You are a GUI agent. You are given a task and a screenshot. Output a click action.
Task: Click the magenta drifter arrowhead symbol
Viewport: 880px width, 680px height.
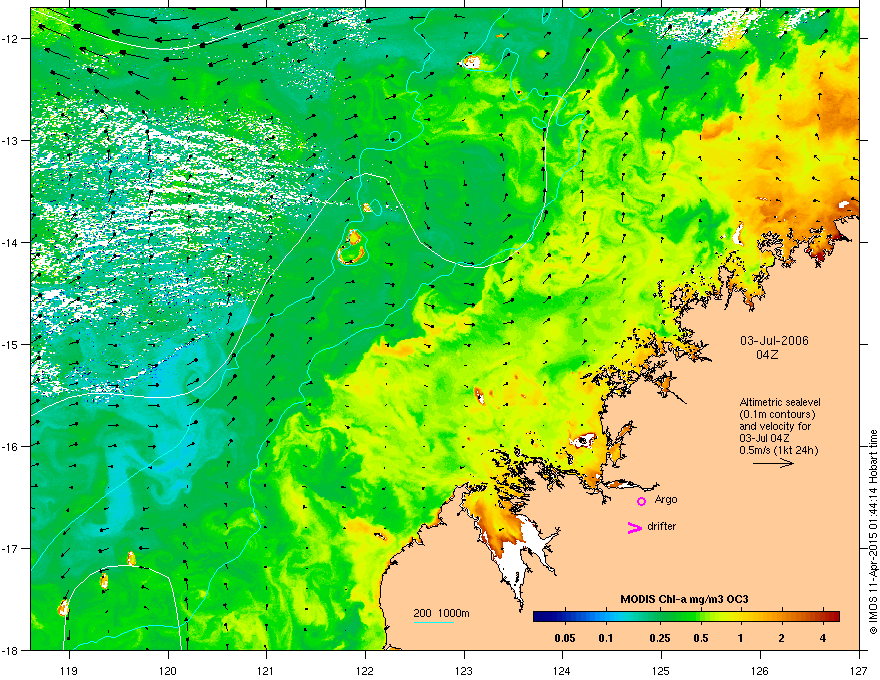(635, 527)
